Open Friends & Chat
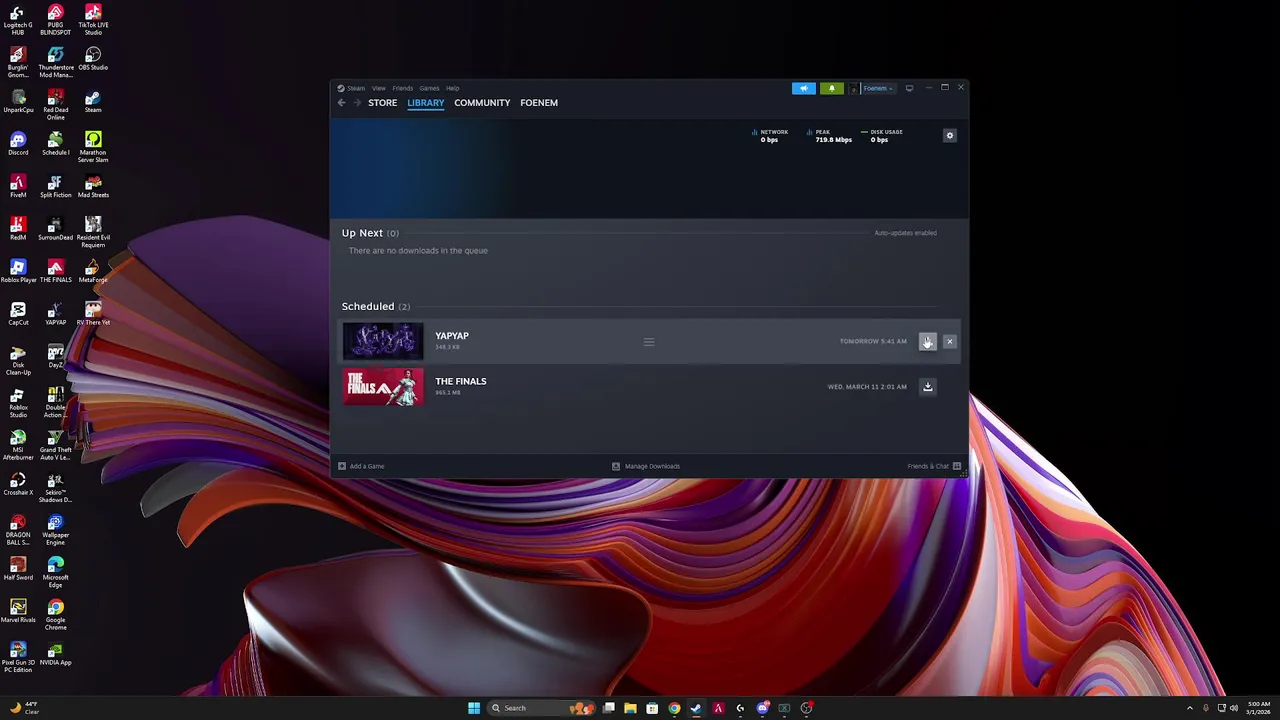The height and width of the screenshot is (720, 1280). tap(934, 466)
